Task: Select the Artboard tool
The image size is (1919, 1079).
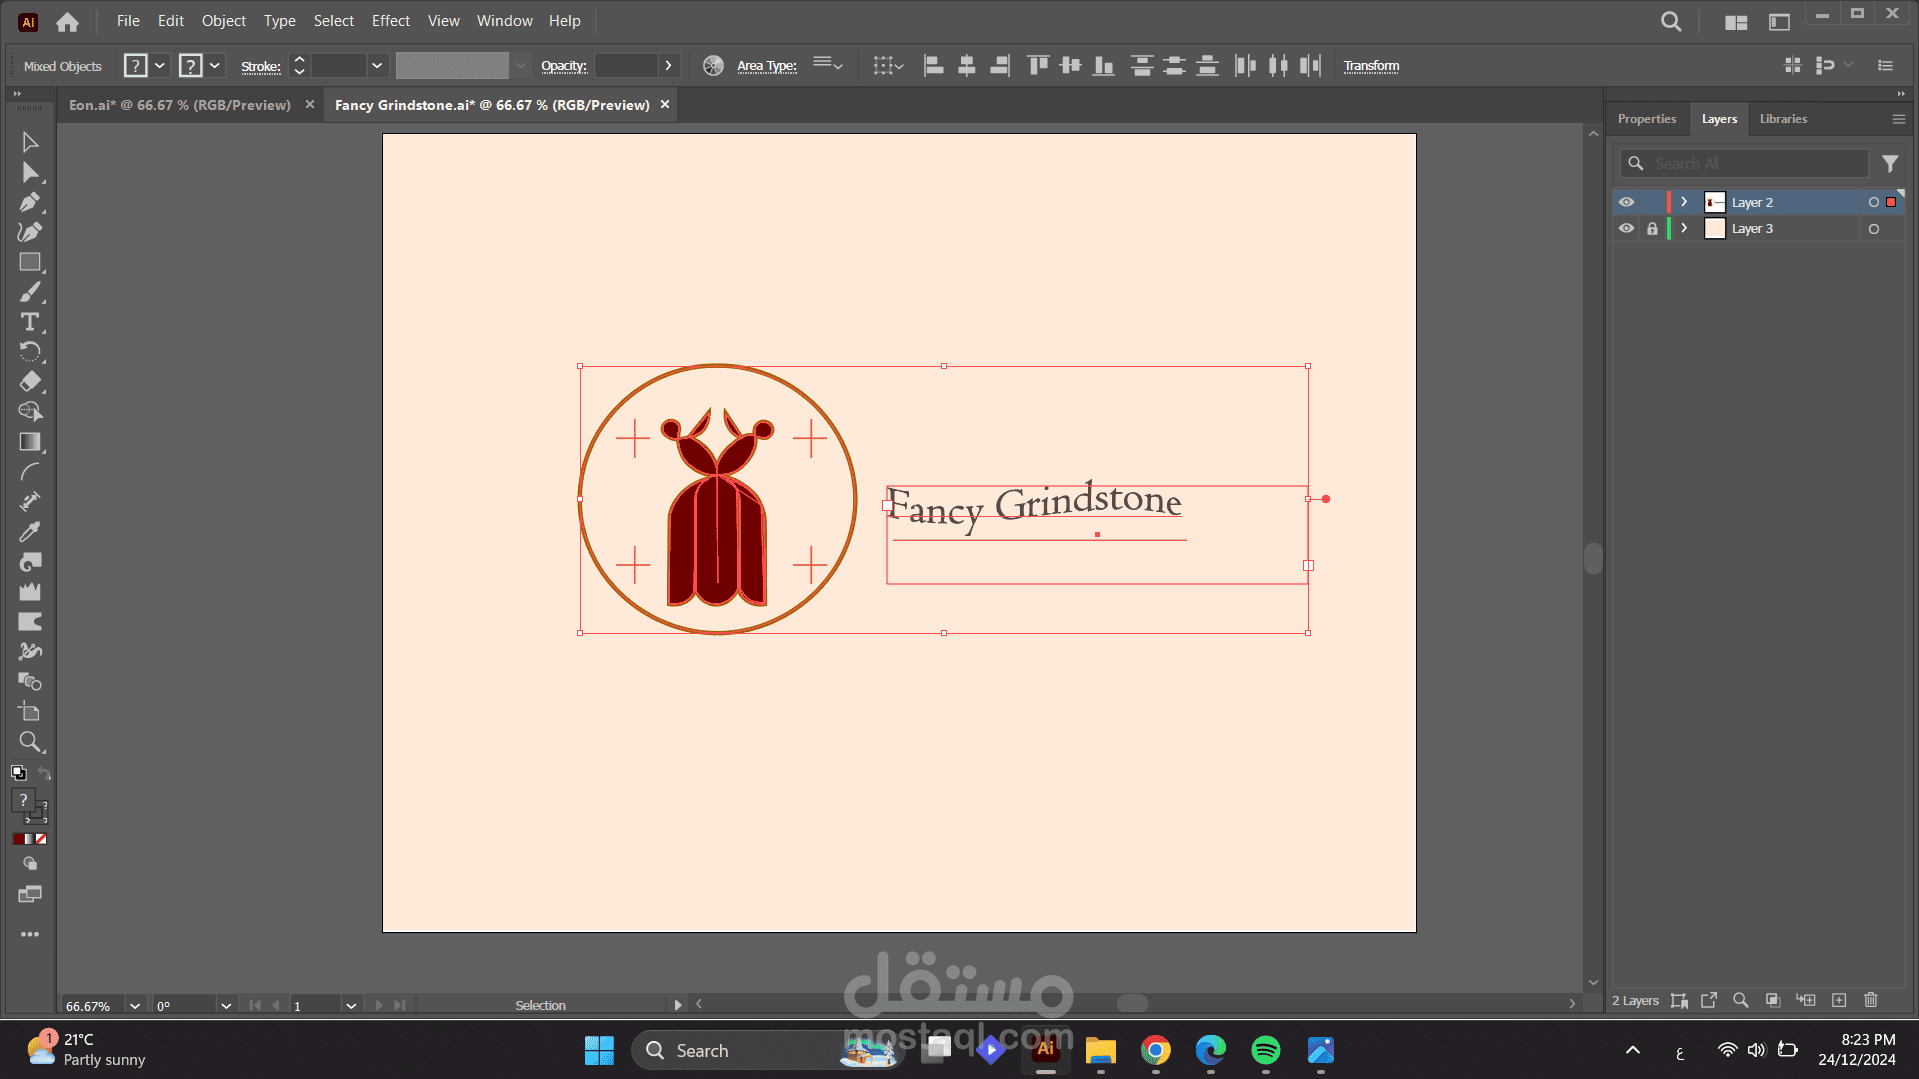Action: 30,712
